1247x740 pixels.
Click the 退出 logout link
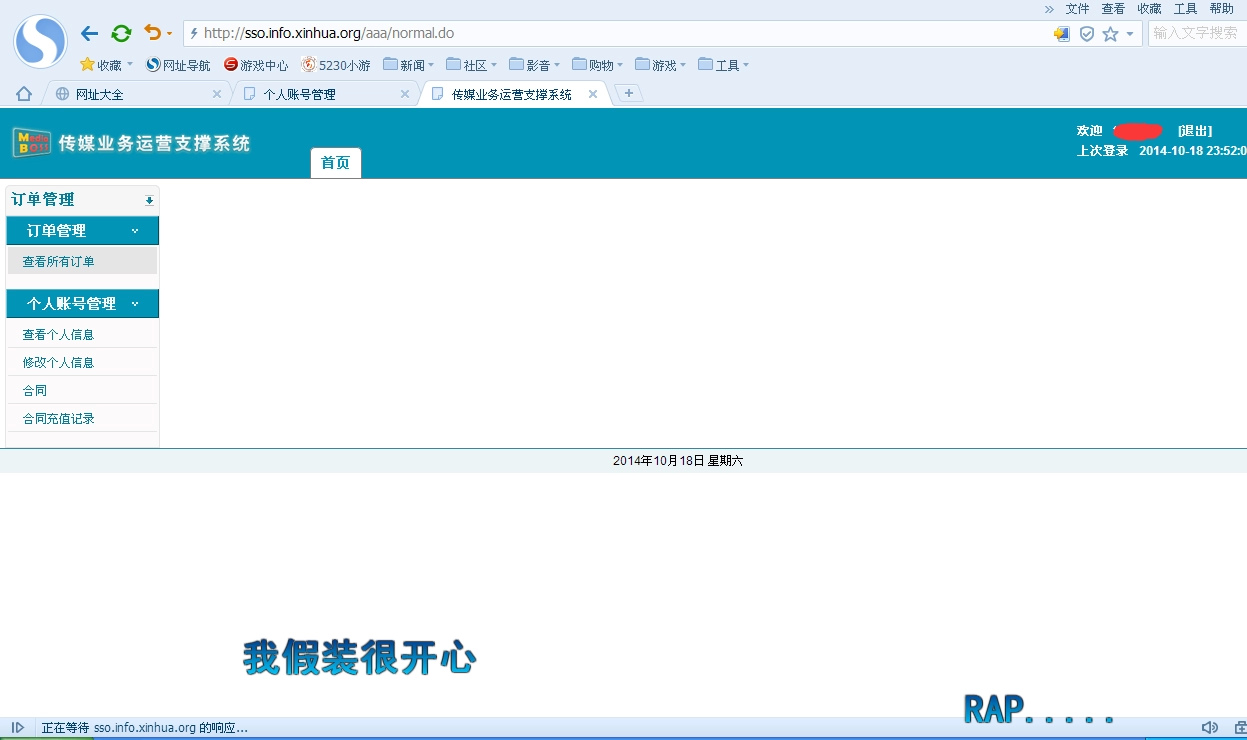point(1195,131)
